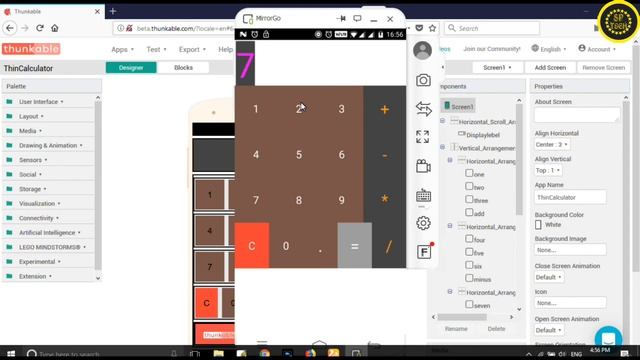Viewport: 640px width, 360px height.
Task: Open MirrorGo keyboard mapping icon
Action: point(423,196)
